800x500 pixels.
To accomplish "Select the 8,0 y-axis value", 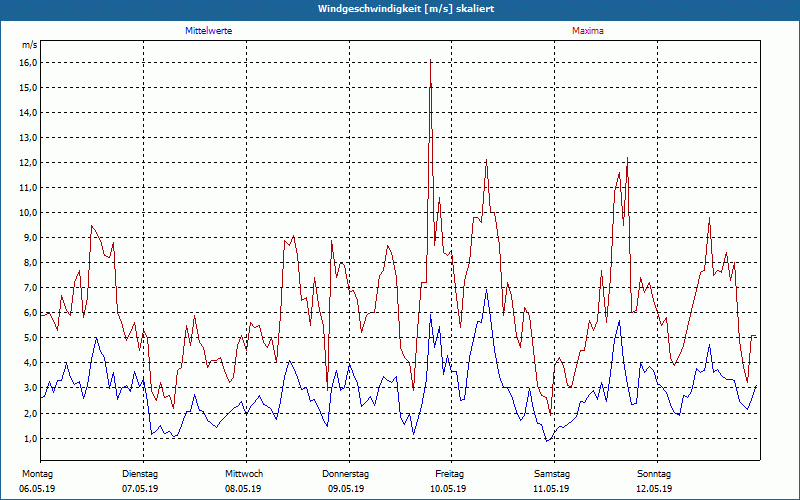I will coord(30,263).
